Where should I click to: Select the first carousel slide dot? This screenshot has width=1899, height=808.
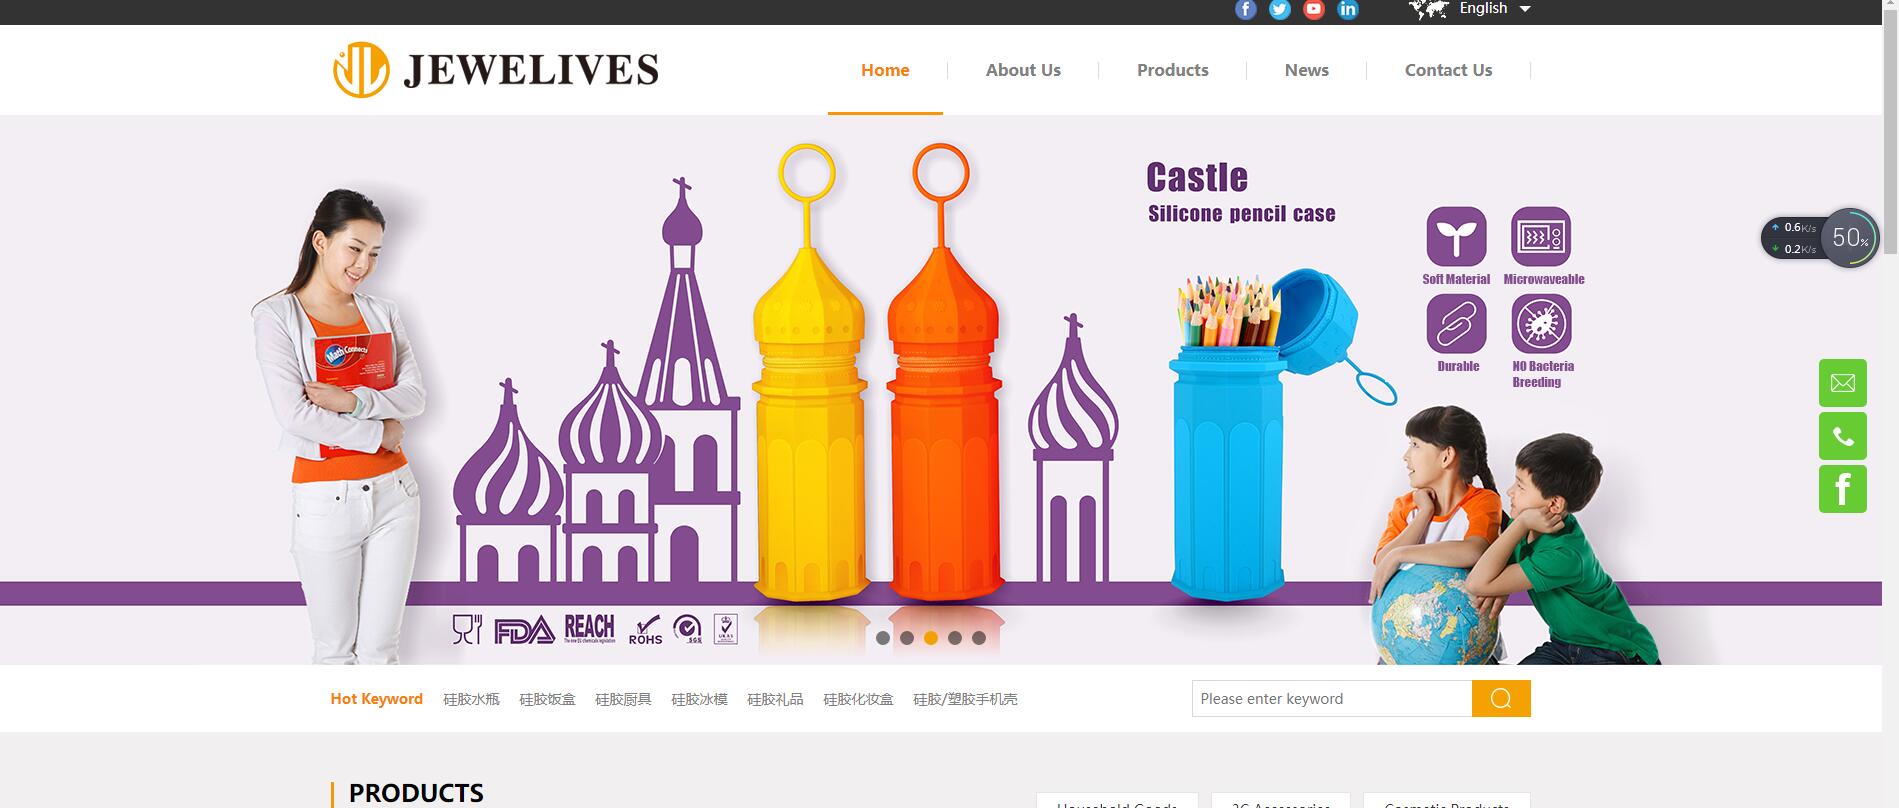click(883, 638)
